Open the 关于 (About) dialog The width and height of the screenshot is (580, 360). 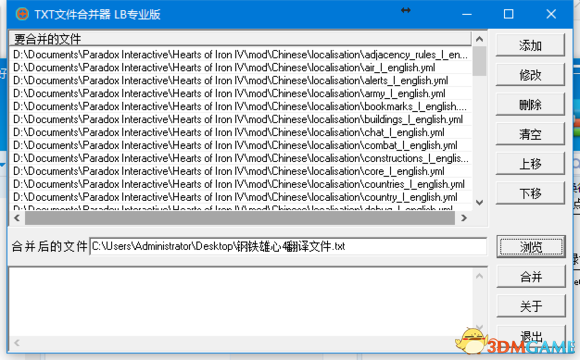coord(531,306)
